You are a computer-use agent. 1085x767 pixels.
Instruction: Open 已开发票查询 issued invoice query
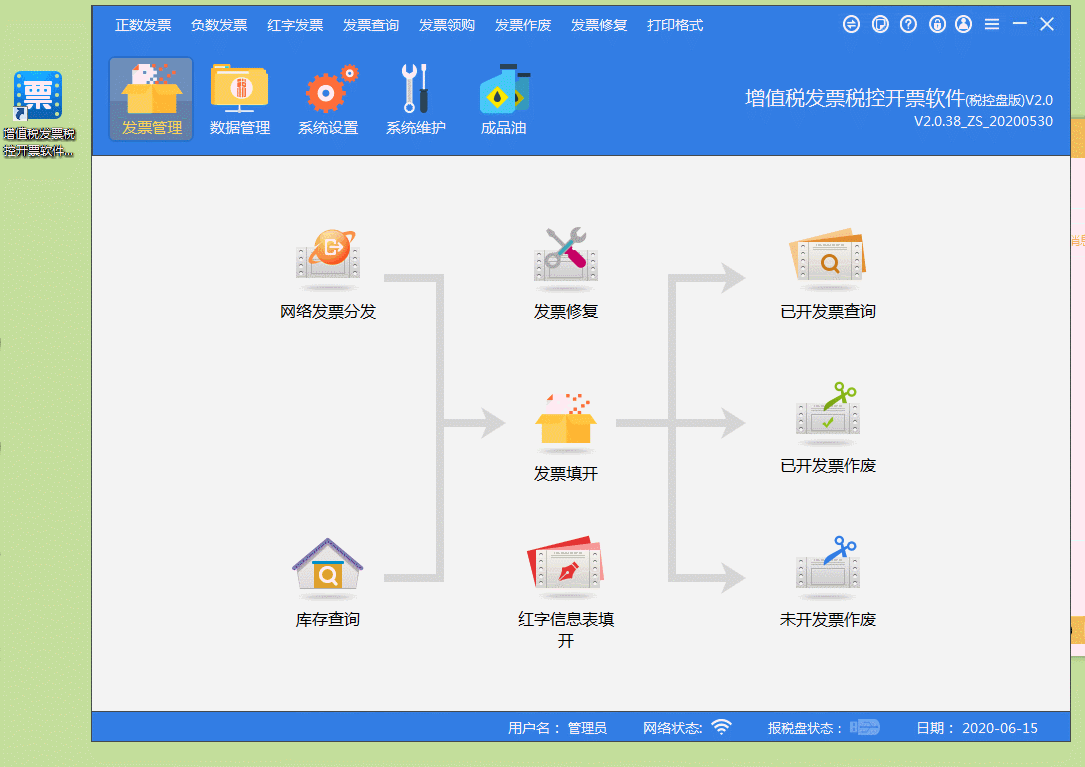828,257
